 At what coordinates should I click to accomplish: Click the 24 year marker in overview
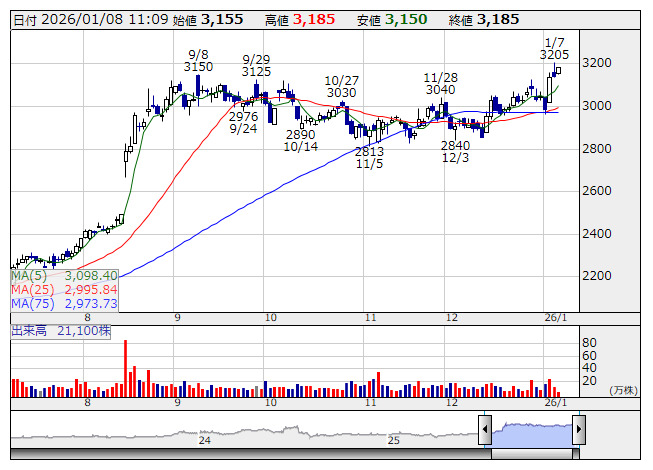[204, 440]
